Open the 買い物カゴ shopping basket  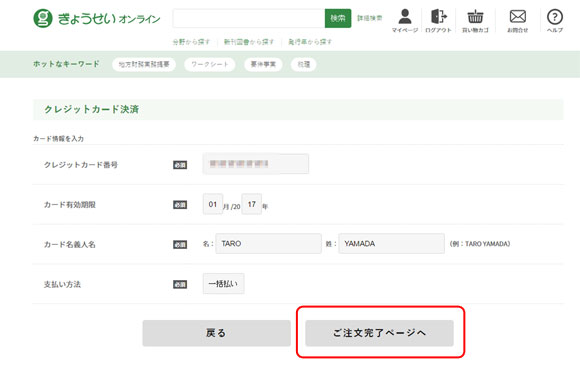[x=475, y=21]
